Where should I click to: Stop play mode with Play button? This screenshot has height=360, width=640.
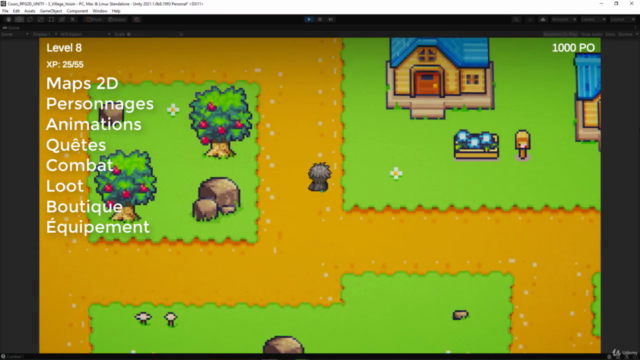tap(309, 20)
